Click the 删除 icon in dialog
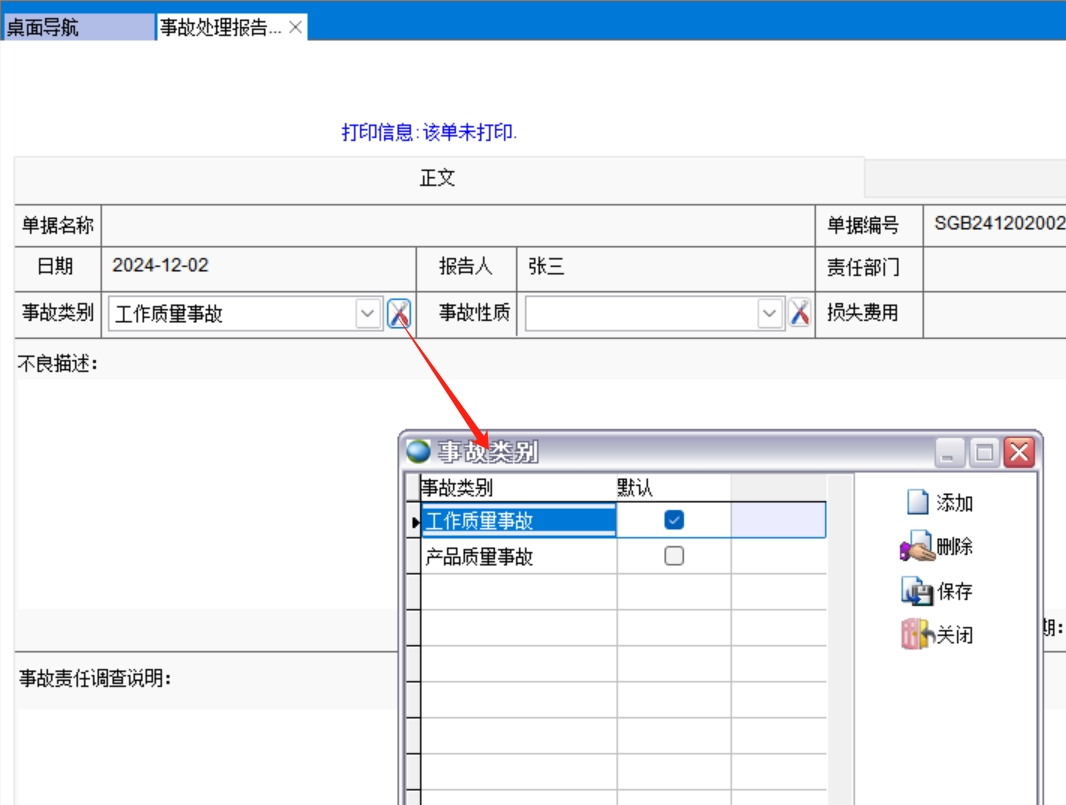The image size is (1066, 805). click(917, 547)
